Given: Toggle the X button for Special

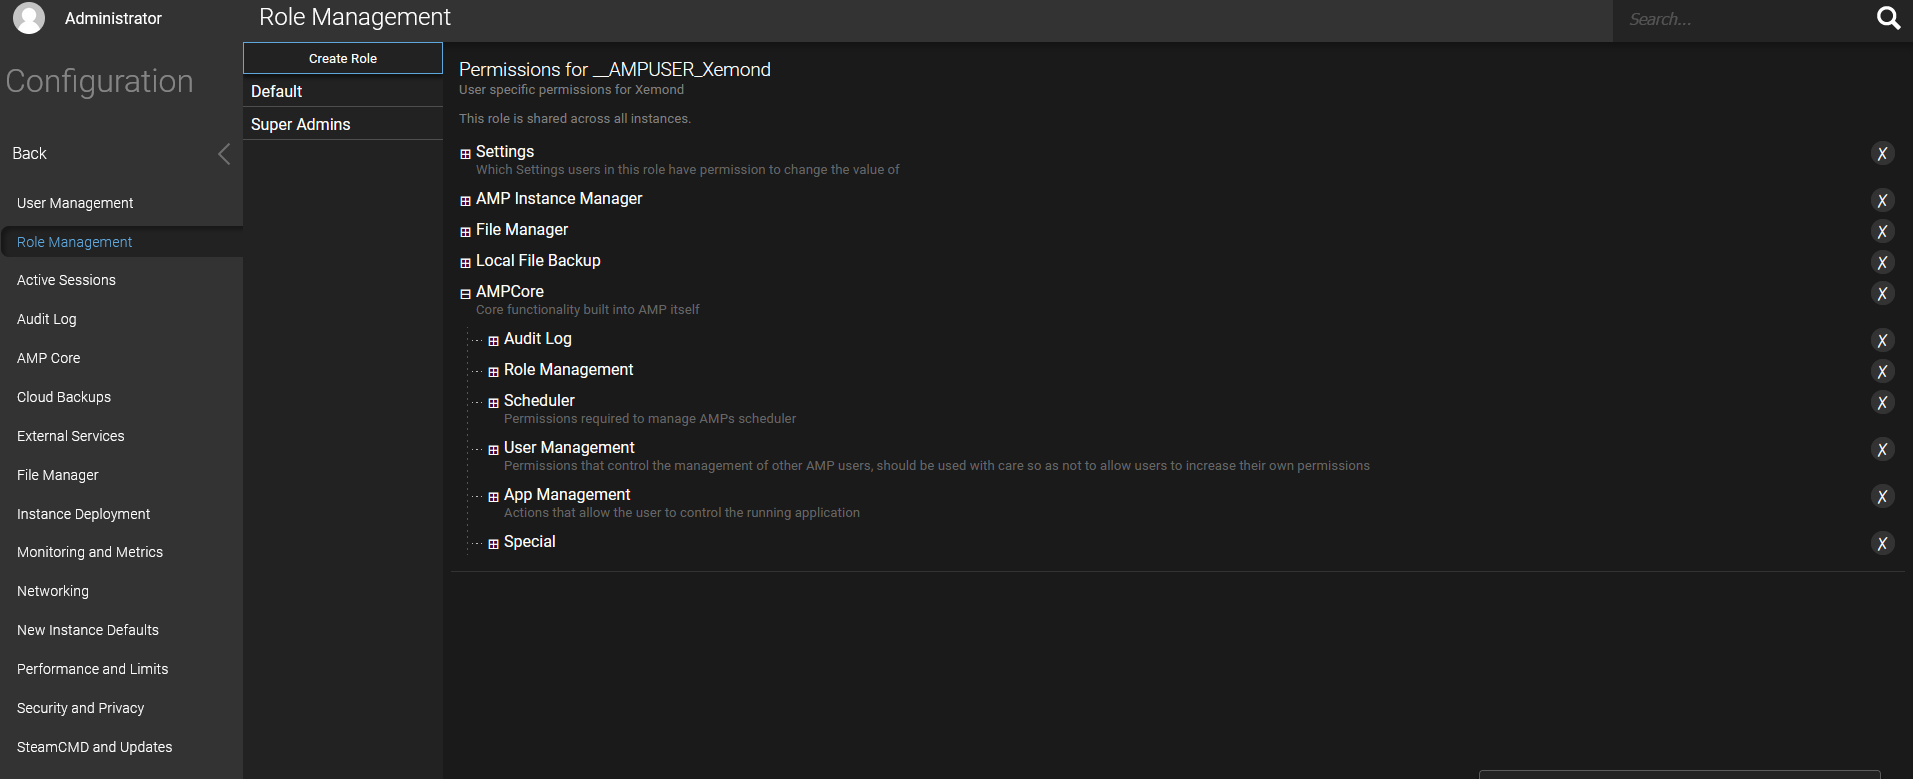Looking at the screenshot, I should coord(1882,543).
